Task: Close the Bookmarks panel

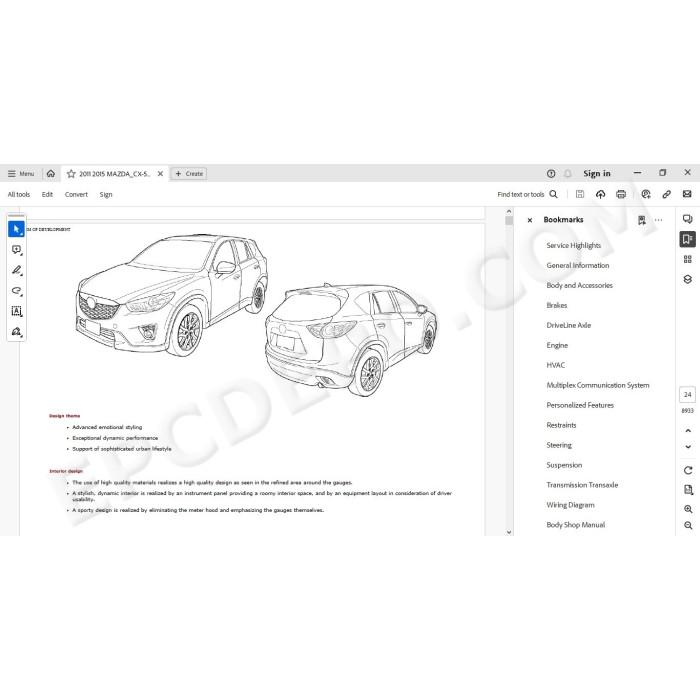Action: 530,220
